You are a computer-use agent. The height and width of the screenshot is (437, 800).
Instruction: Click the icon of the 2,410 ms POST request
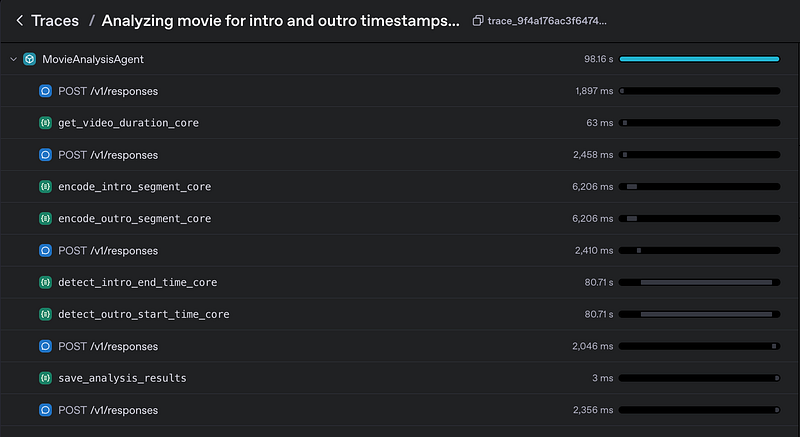coord(45,250)
